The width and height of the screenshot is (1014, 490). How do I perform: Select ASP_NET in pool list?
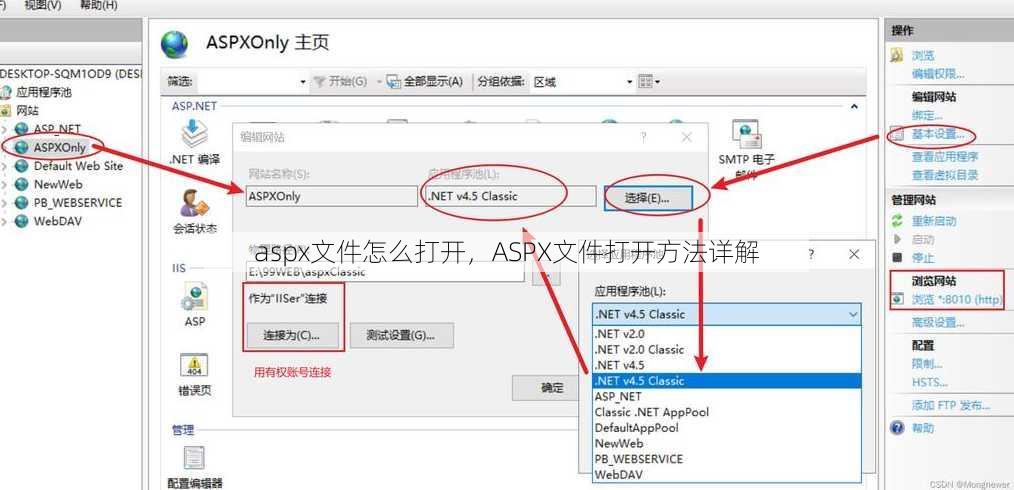727,396
